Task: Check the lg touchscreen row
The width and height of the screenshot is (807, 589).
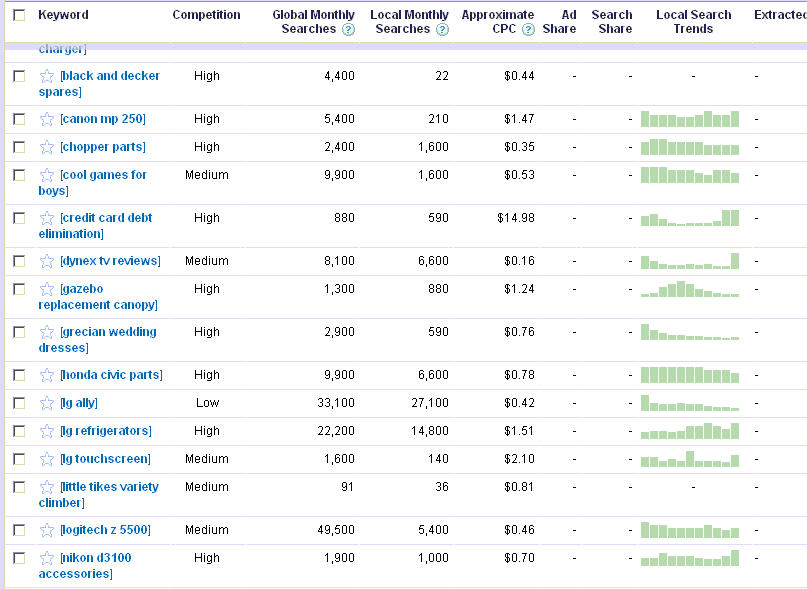Action: pyautogui.click(x=19, y=459)
